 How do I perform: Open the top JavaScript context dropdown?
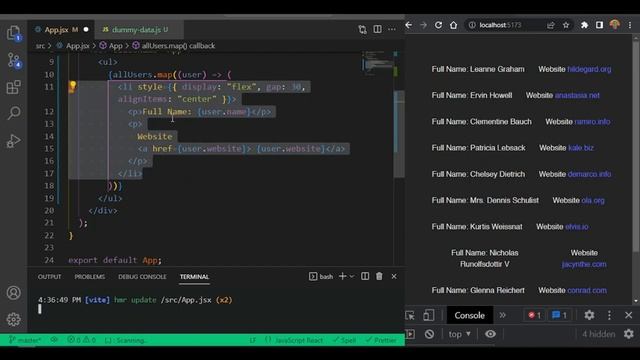pos(460,334)
